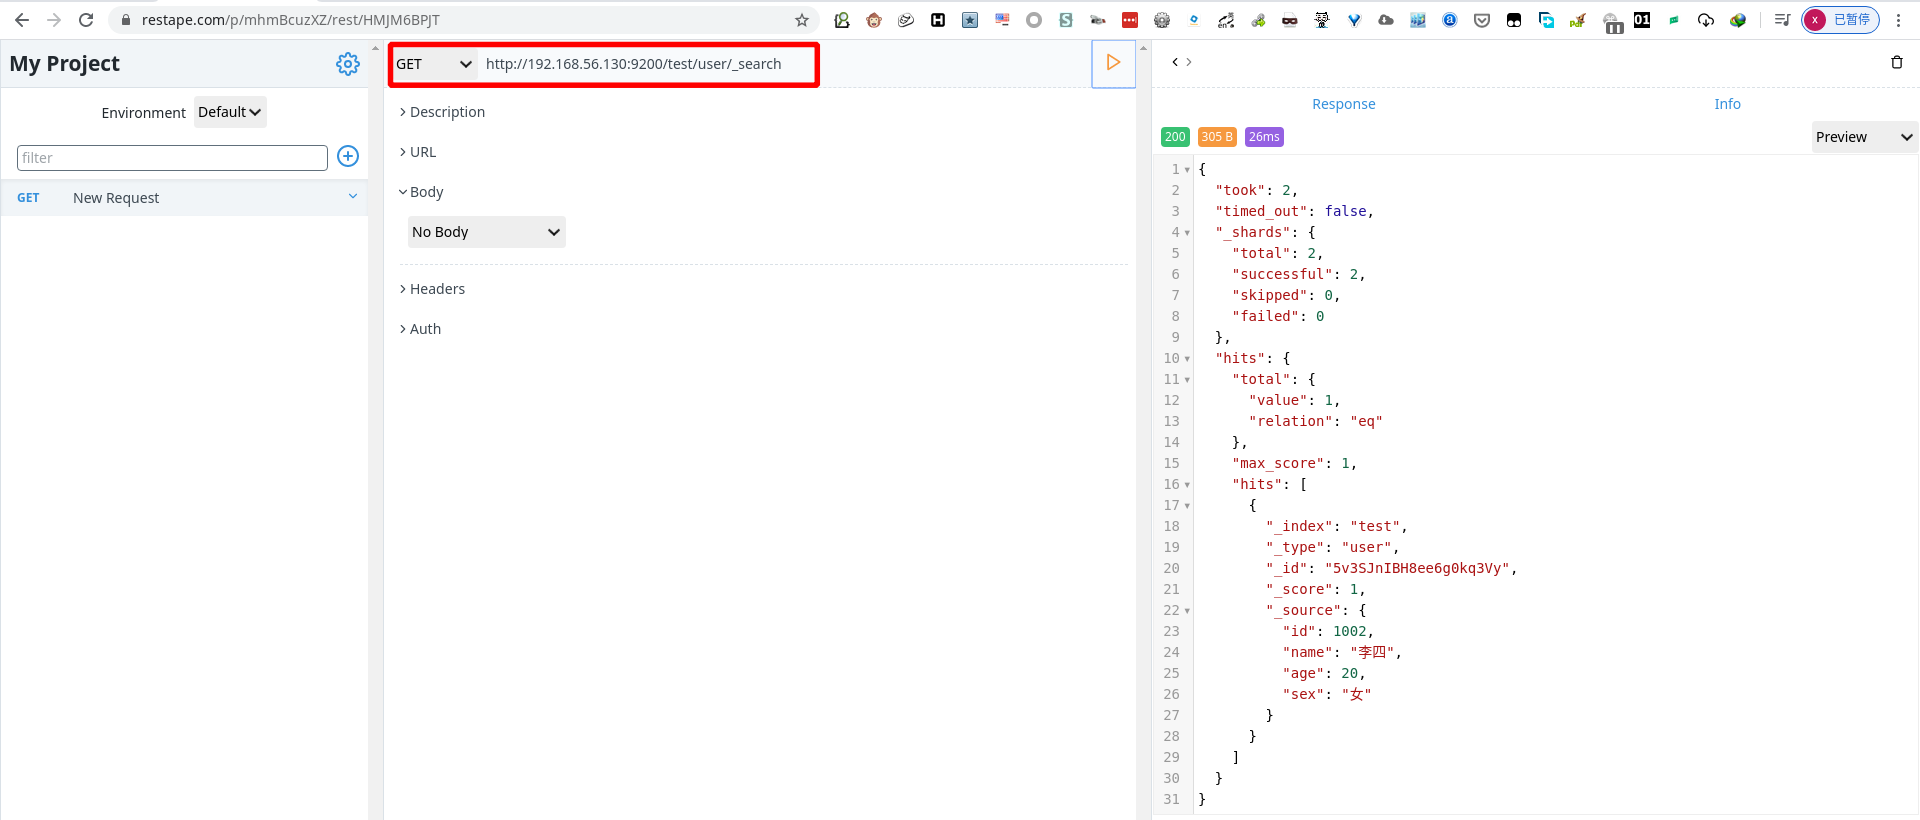Send the request with the play button
Image resolution: width=1920 pixels, height=820 pixels.
click(1113, 63)
